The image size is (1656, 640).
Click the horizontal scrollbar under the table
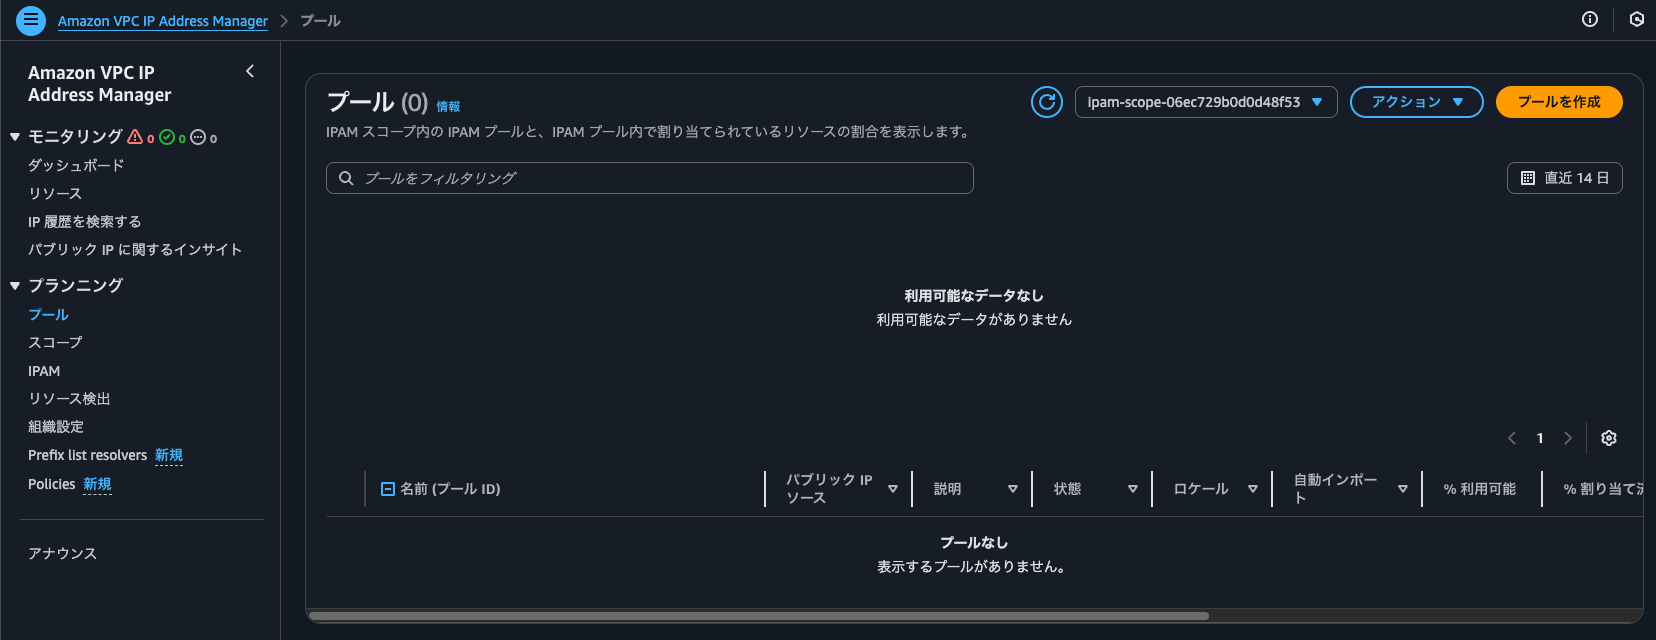[x=759, y=616]
